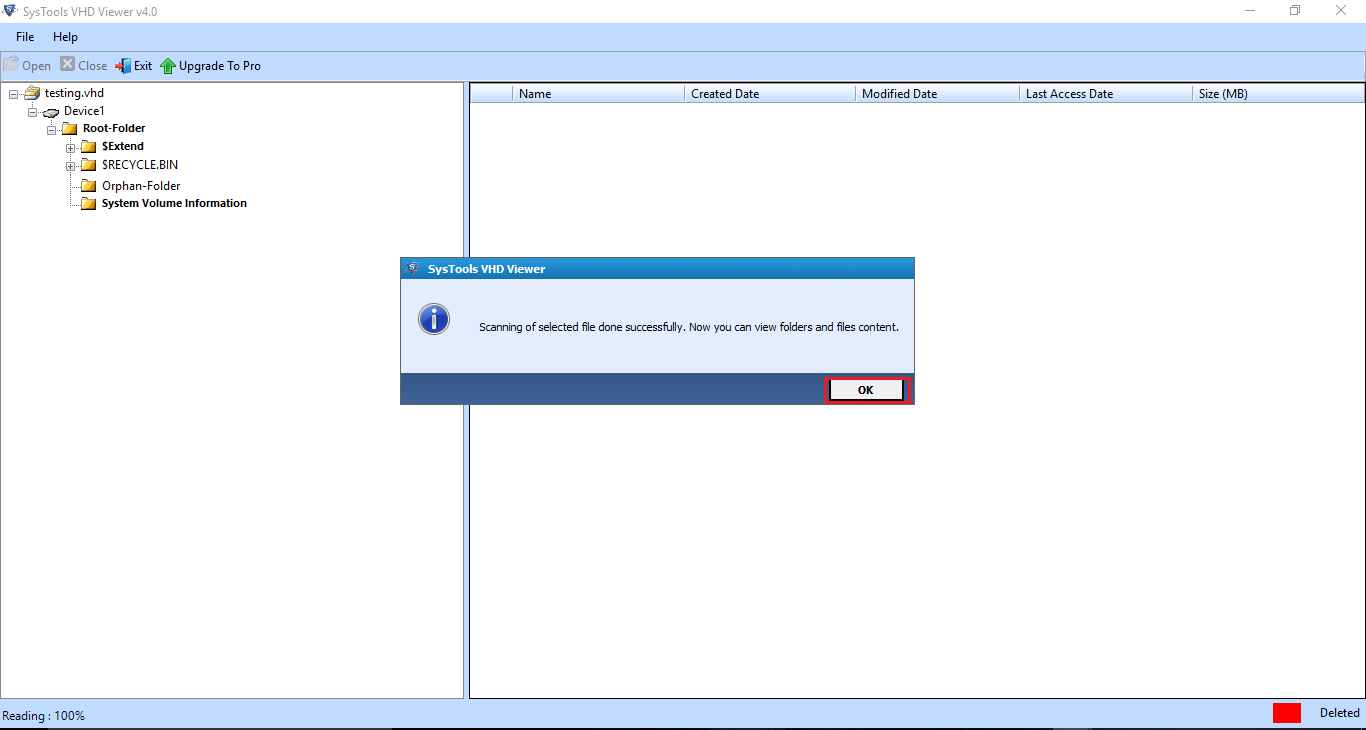The width and height of the screenshot is (1366, 730).
Task: Click the Root-Folder folder icon
Action: (69, 129)
